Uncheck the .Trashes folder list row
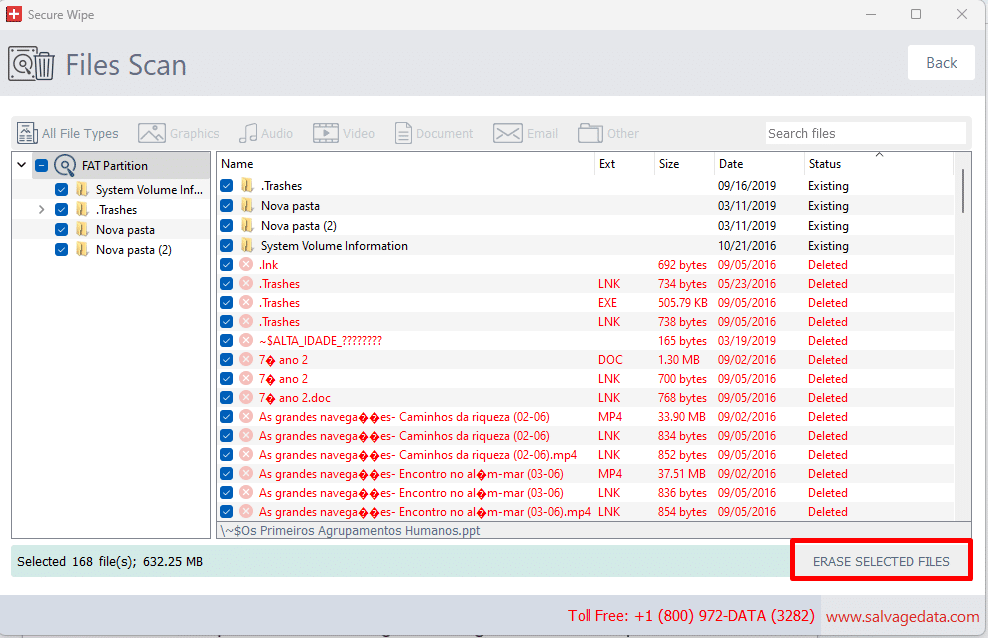 (x=227, y=186)
